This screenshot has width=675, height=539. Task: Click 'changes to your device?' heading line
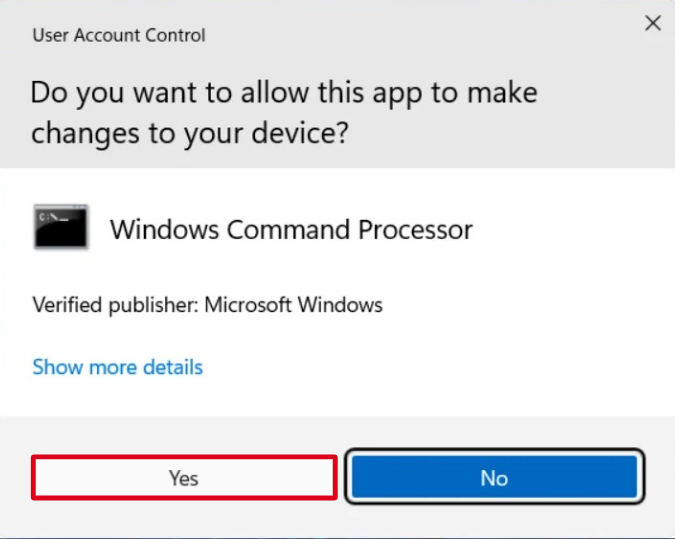189,133
